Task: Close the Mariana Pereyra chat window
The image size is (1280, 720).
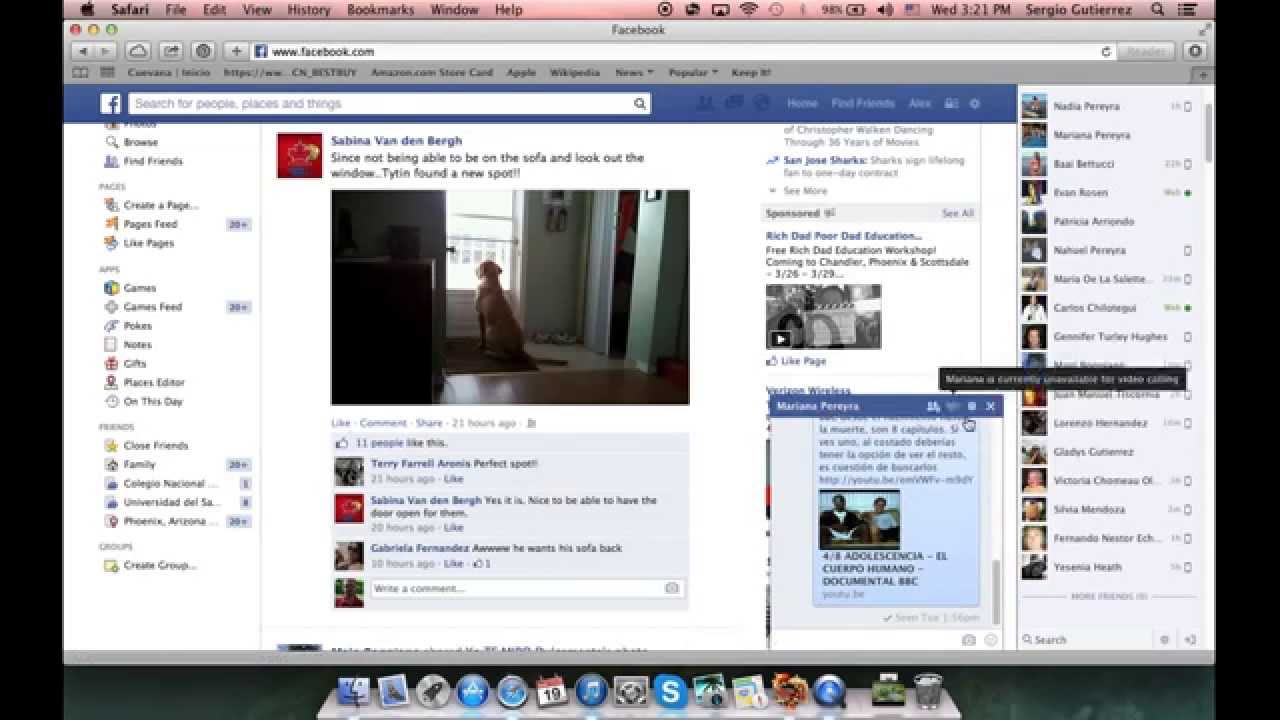Action: [990, 406]
